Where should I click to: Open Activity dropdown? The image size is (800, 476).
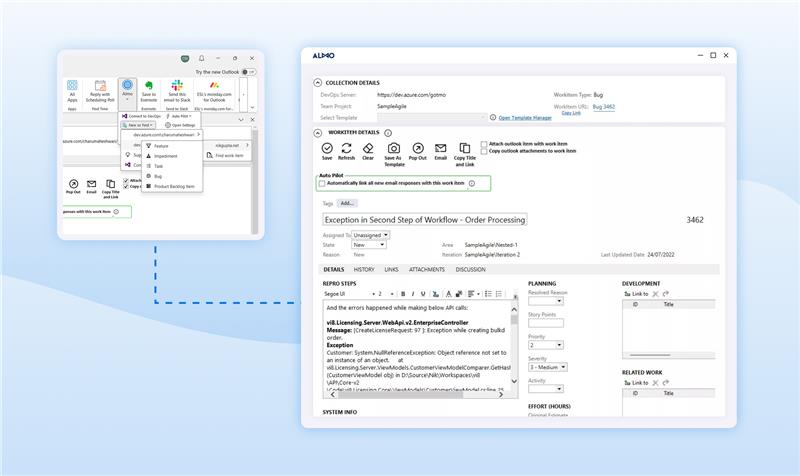click(546, 389)
